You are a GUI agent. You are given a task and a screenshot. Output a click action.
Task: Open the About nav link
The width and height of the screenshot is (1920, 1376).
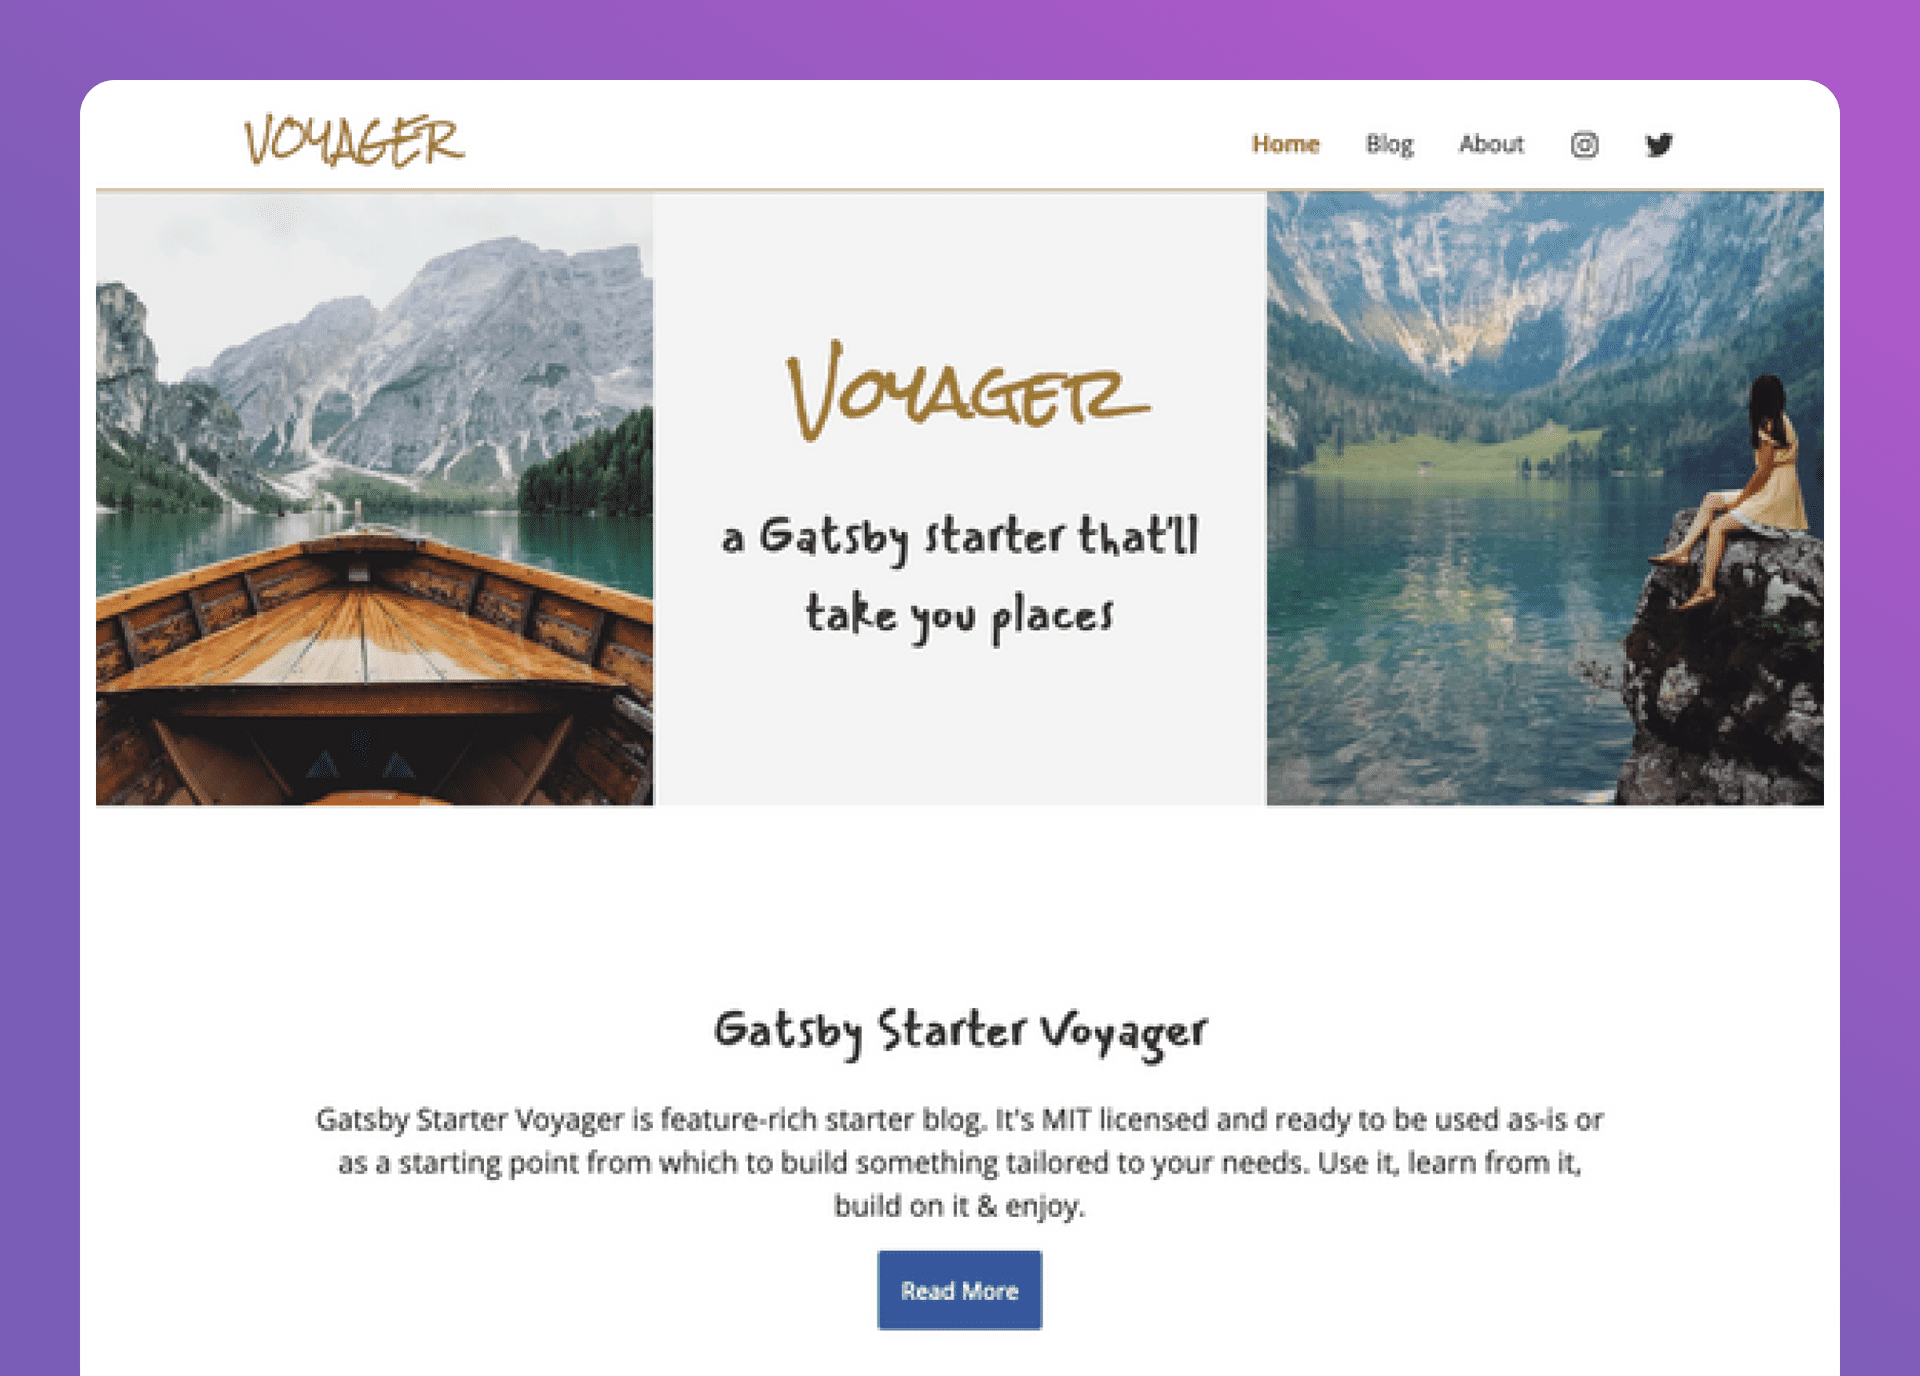[1491, 144]
